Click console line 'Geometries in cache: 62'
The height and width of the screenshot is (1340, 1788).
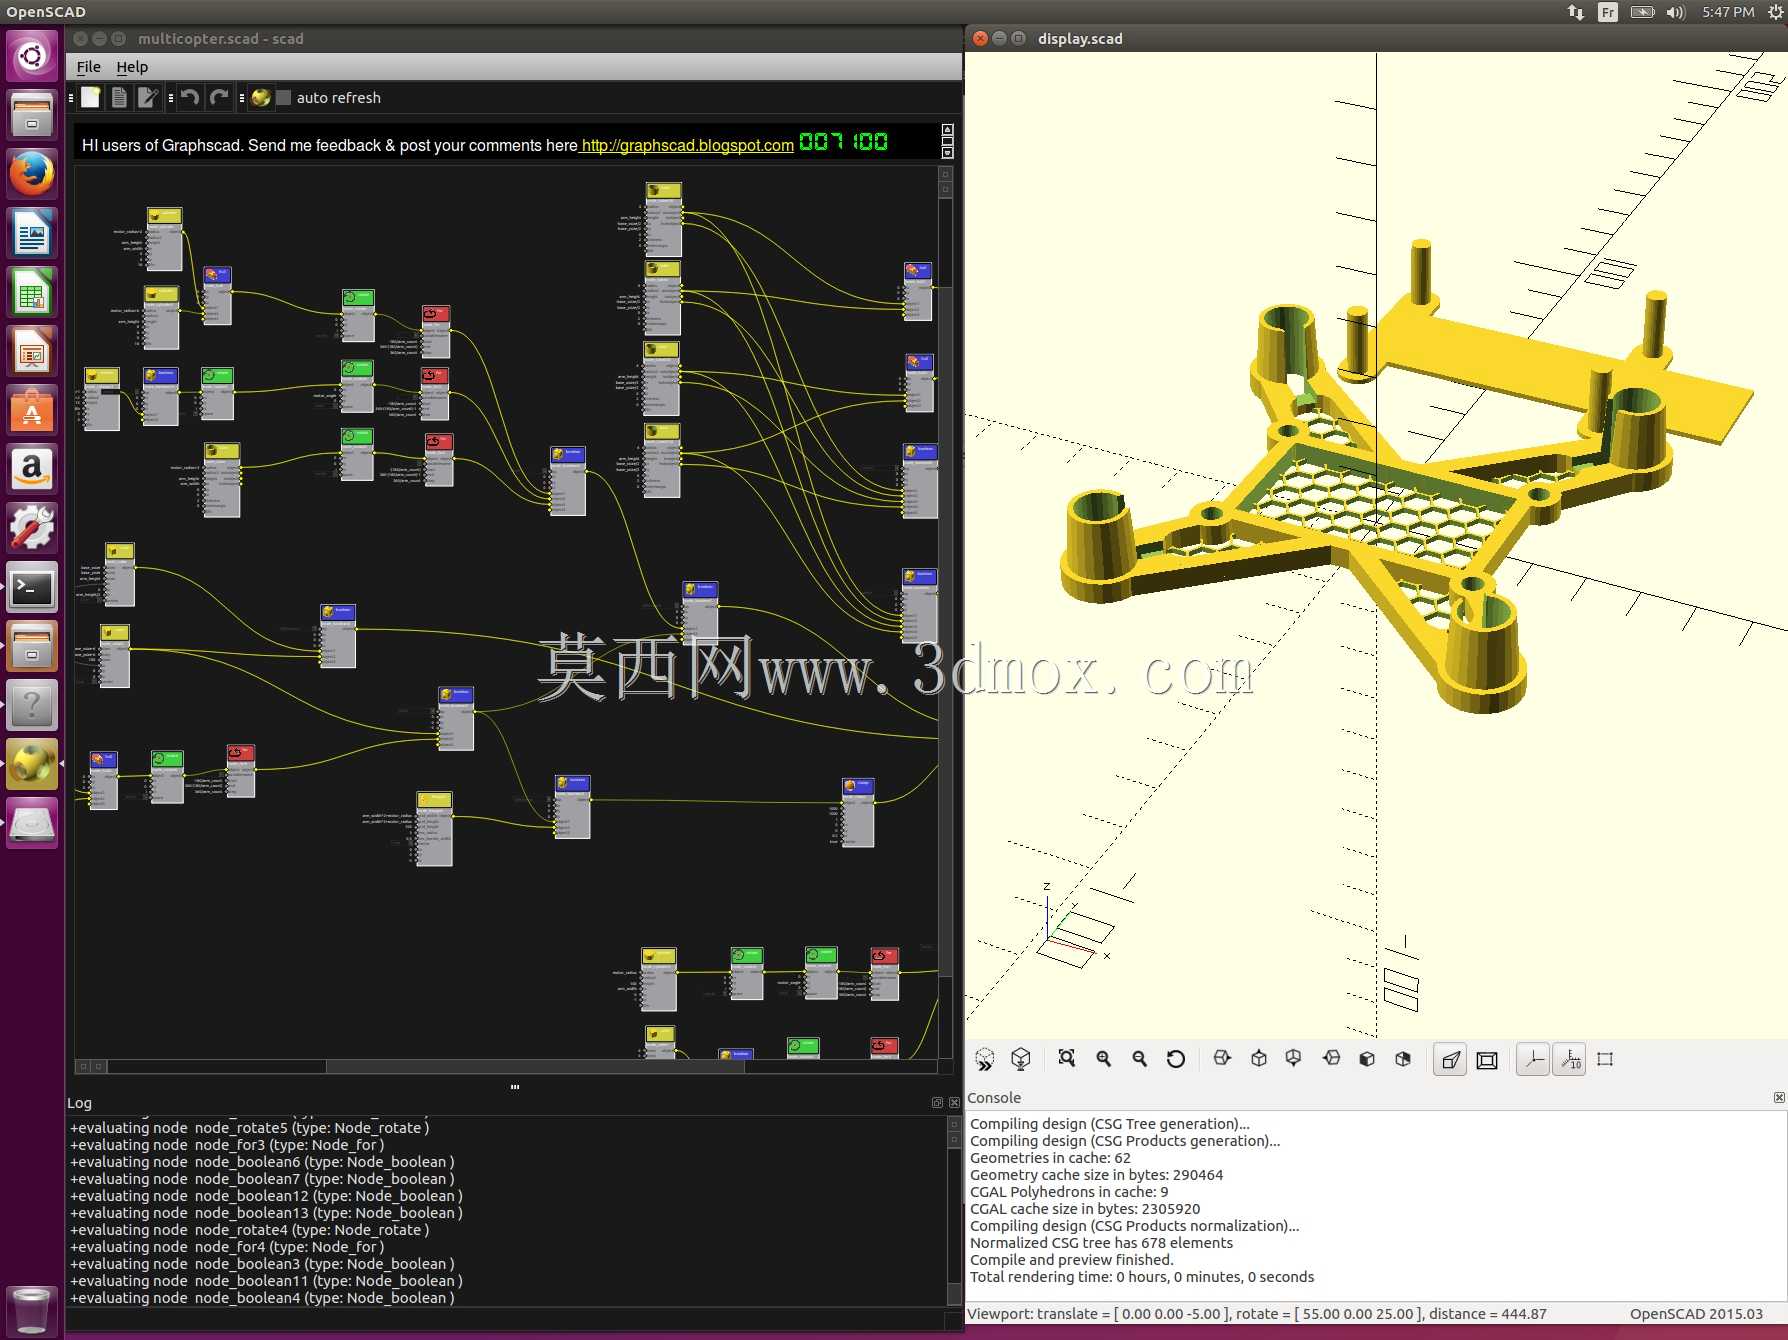[1050, 1158]
